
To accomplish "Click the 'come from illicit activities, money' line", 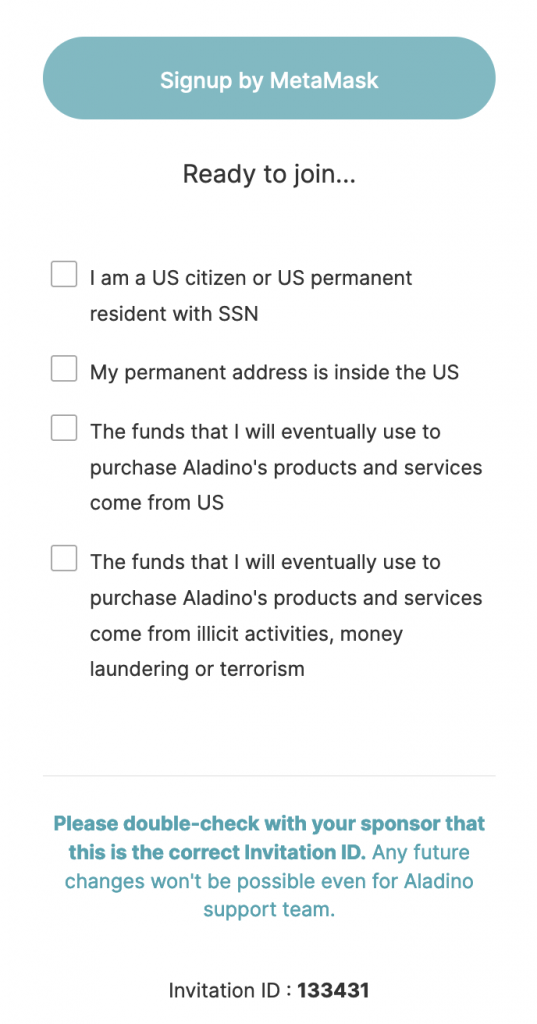I will click(246, 634).
